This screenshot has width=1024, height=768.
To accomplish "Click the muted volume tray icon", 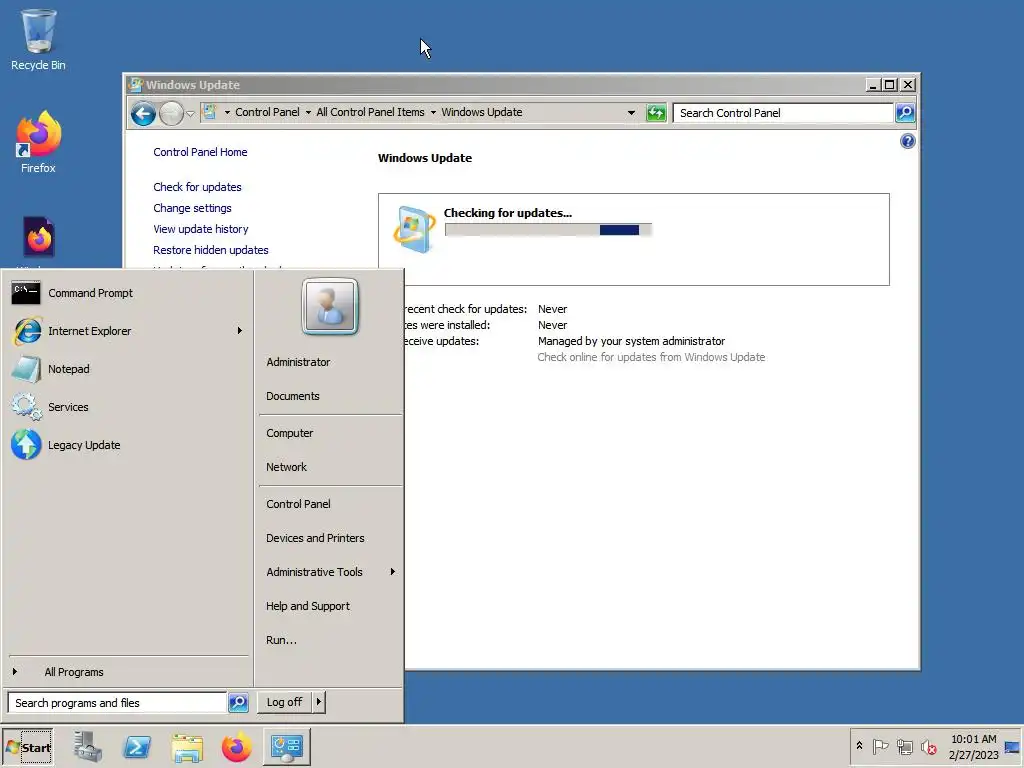I will tap(928, 746).
